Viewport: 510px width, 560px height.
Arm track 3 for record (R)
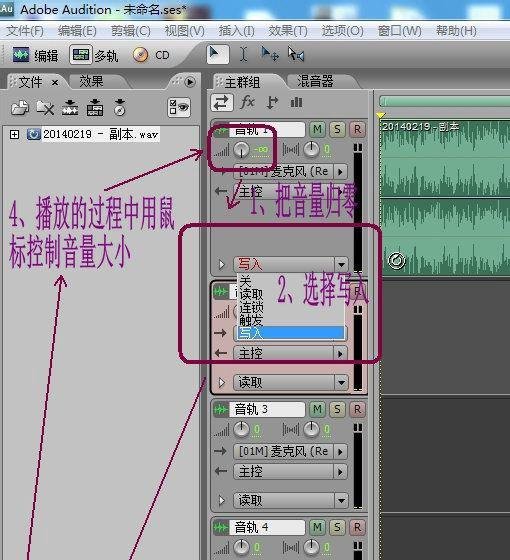pyautogui.click(x=357, y=409)
